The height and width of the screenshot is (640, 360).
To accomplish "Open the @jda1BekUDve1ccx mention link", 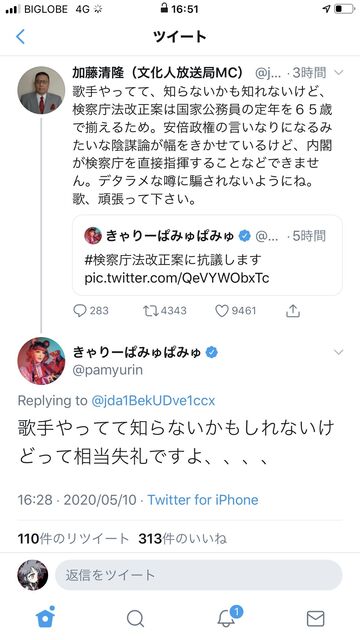I will point(153,401).
